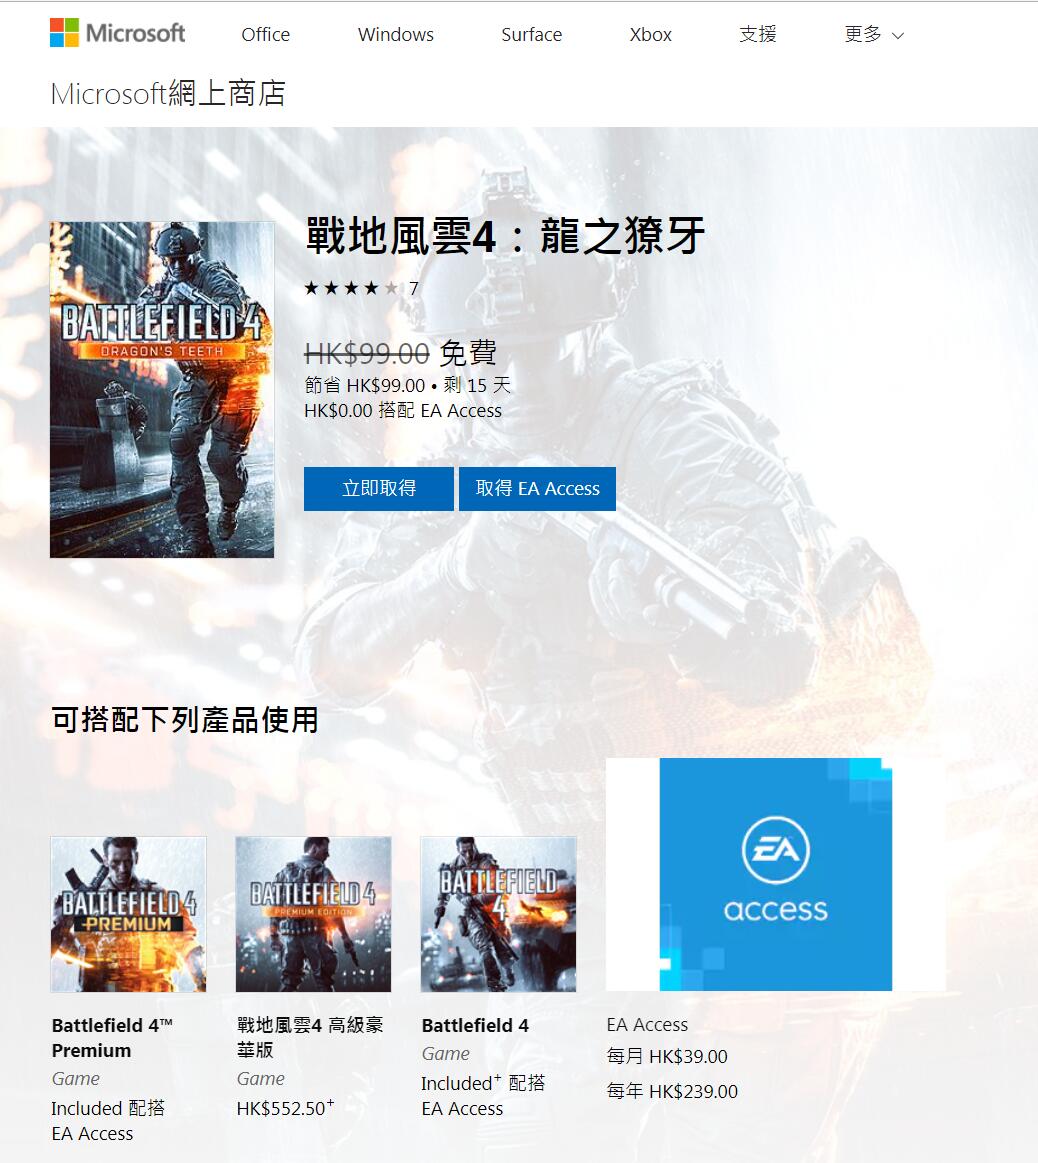Image resolution: width=1038 pixels, height=1163 pixels.
Task: Click the Battlefield 4 Dragon's Teeth cover art
Action: click(162, 389)
